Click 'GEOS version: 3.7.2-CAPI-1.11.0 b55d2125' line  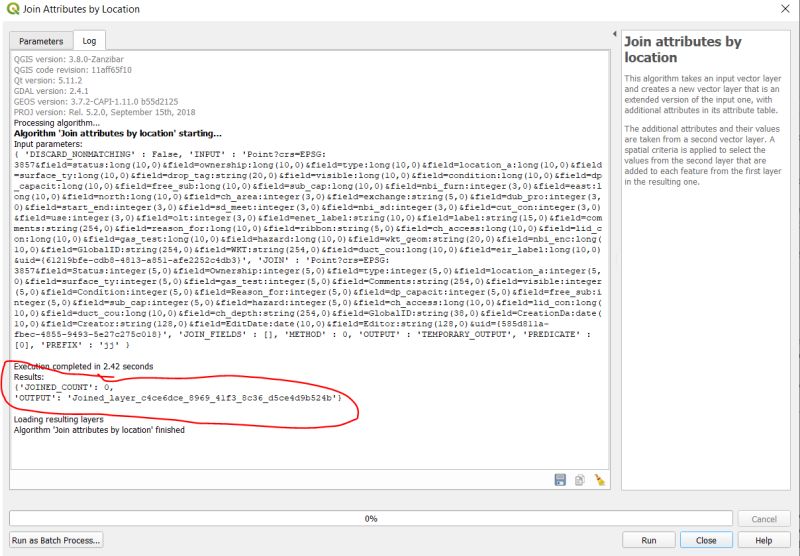point(96,102)
